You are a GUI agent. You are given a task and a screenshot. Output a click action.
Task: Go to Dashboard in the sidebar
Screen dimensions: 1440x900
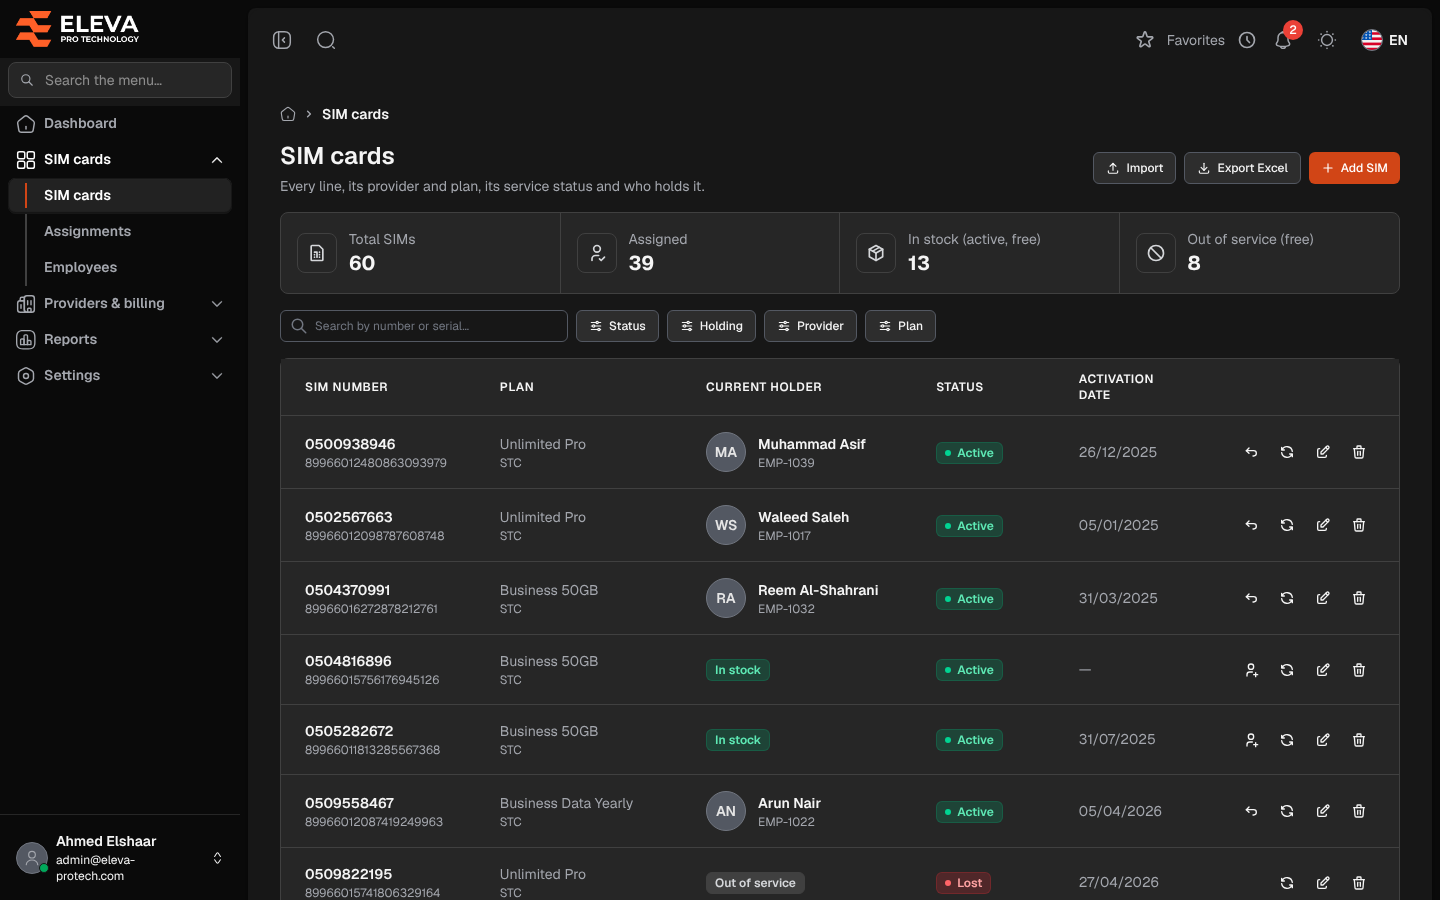click(x=120, y=123)
